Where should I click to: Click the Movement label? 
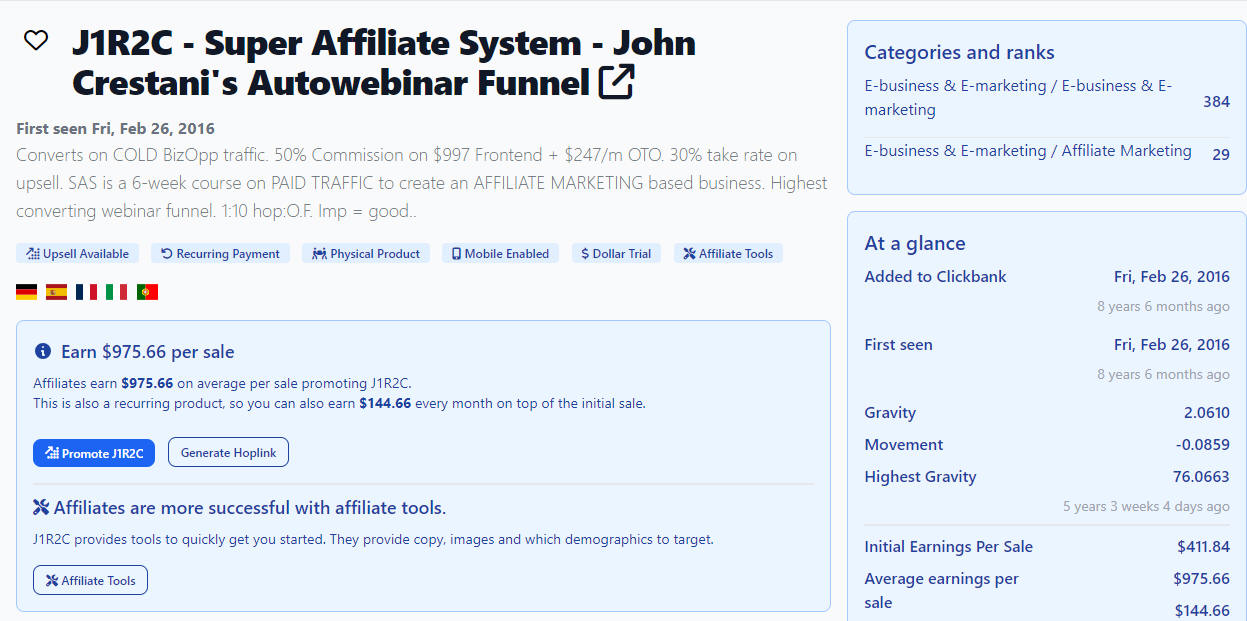tap(904, 445)
